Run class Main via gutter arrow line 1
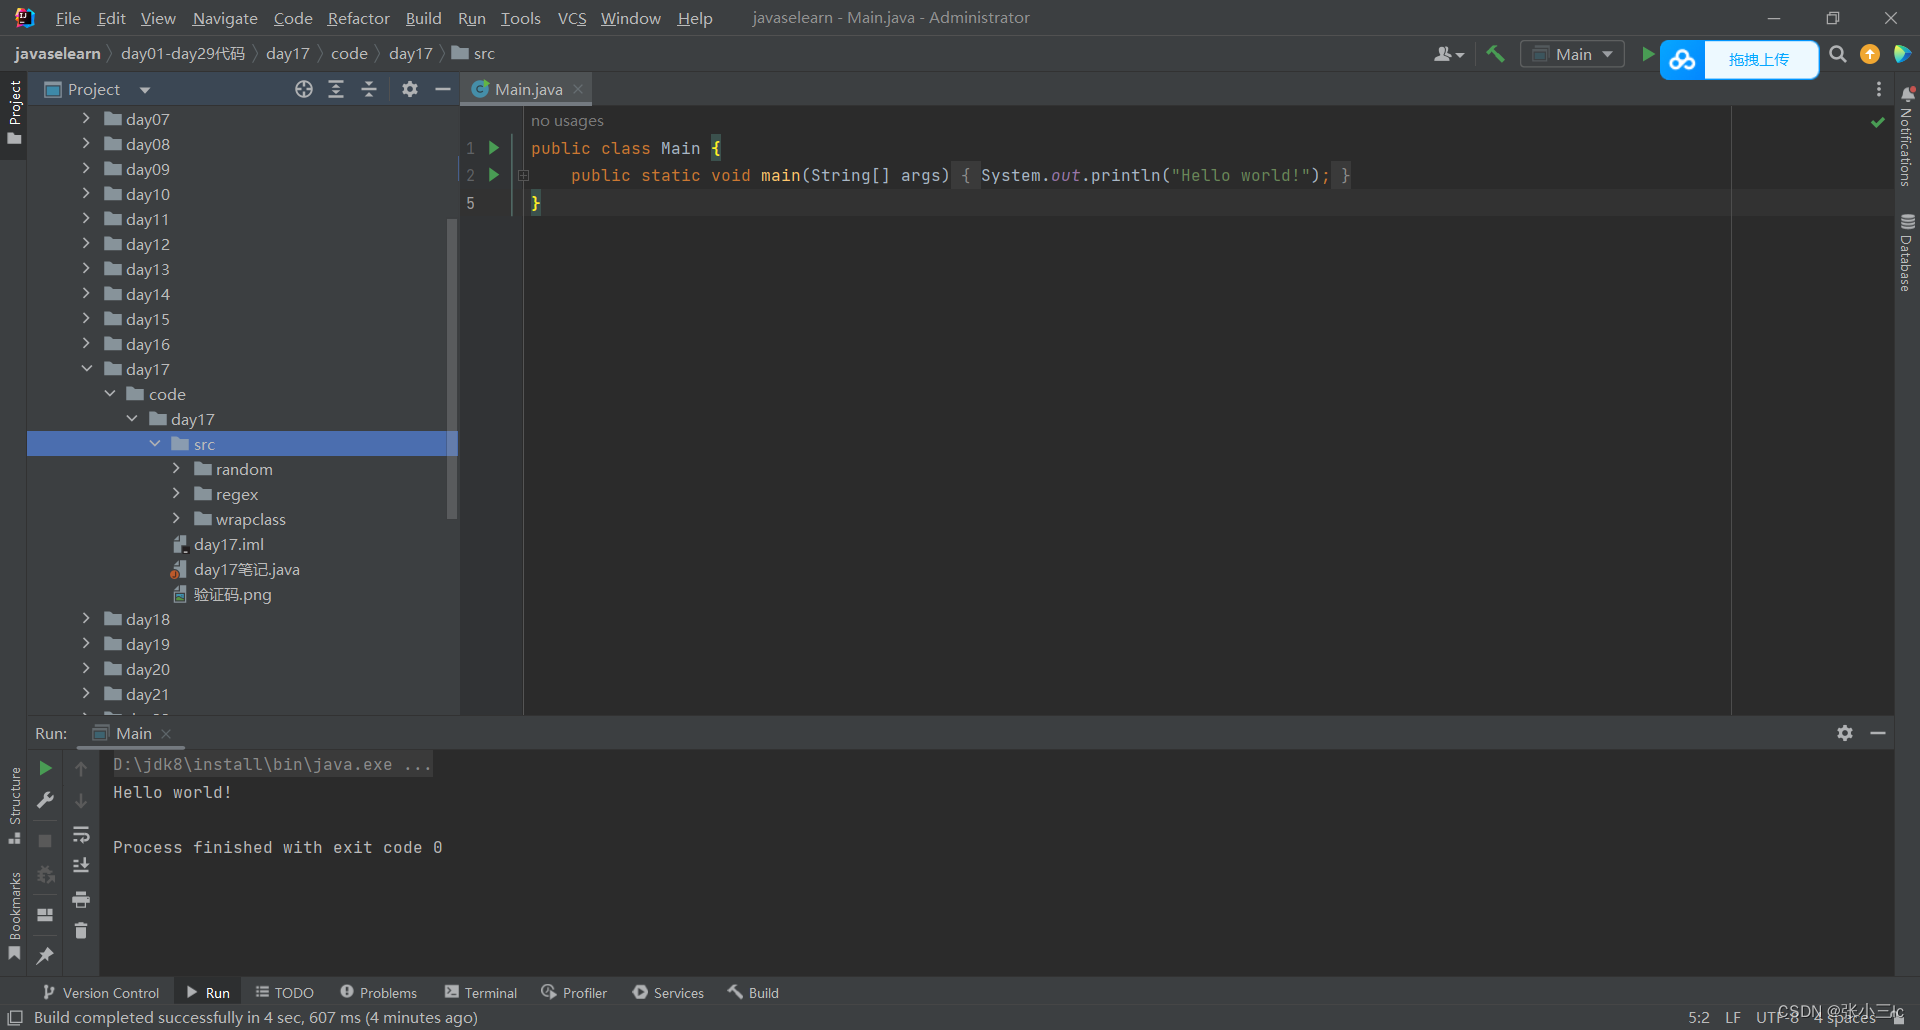Viewport: 1920px width, 1030px height. click(494, 147)
